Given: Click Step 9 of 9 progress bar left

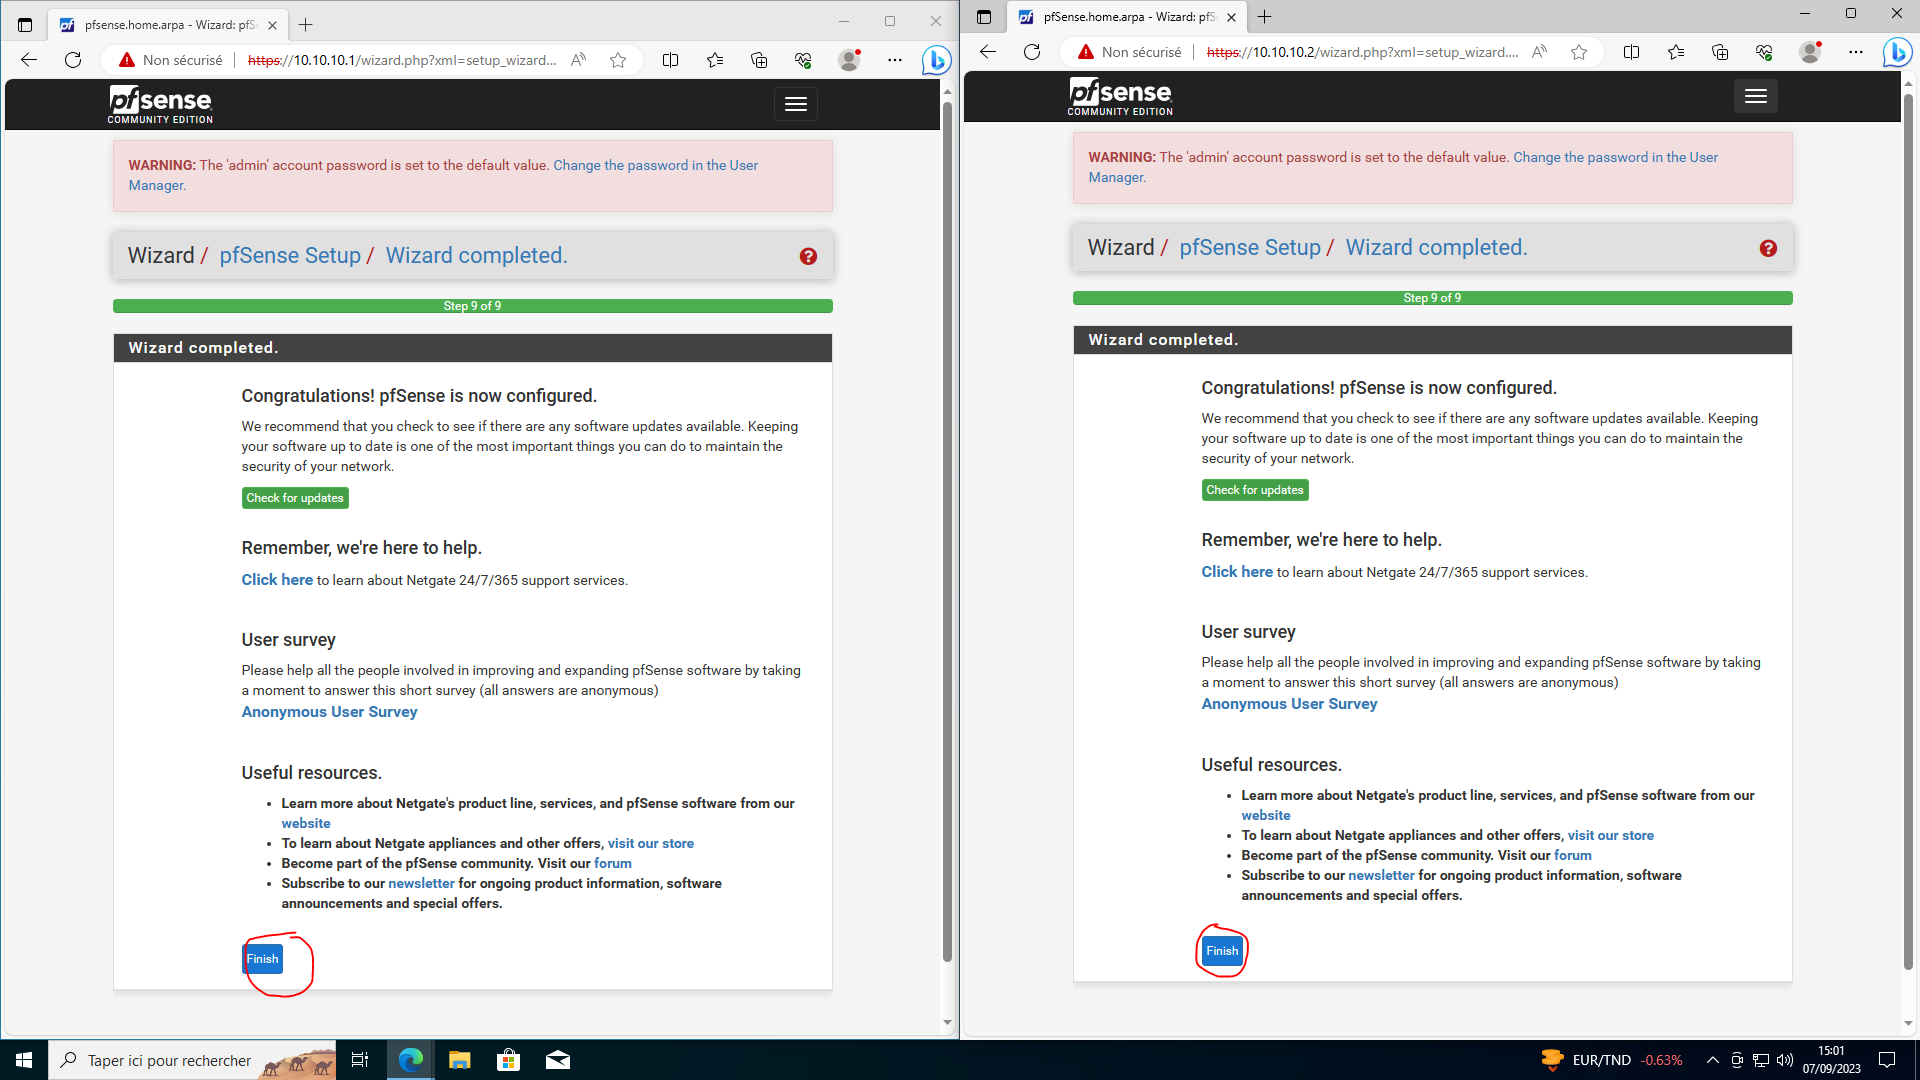Looking at the screenshot, I should tap(472, 306).
